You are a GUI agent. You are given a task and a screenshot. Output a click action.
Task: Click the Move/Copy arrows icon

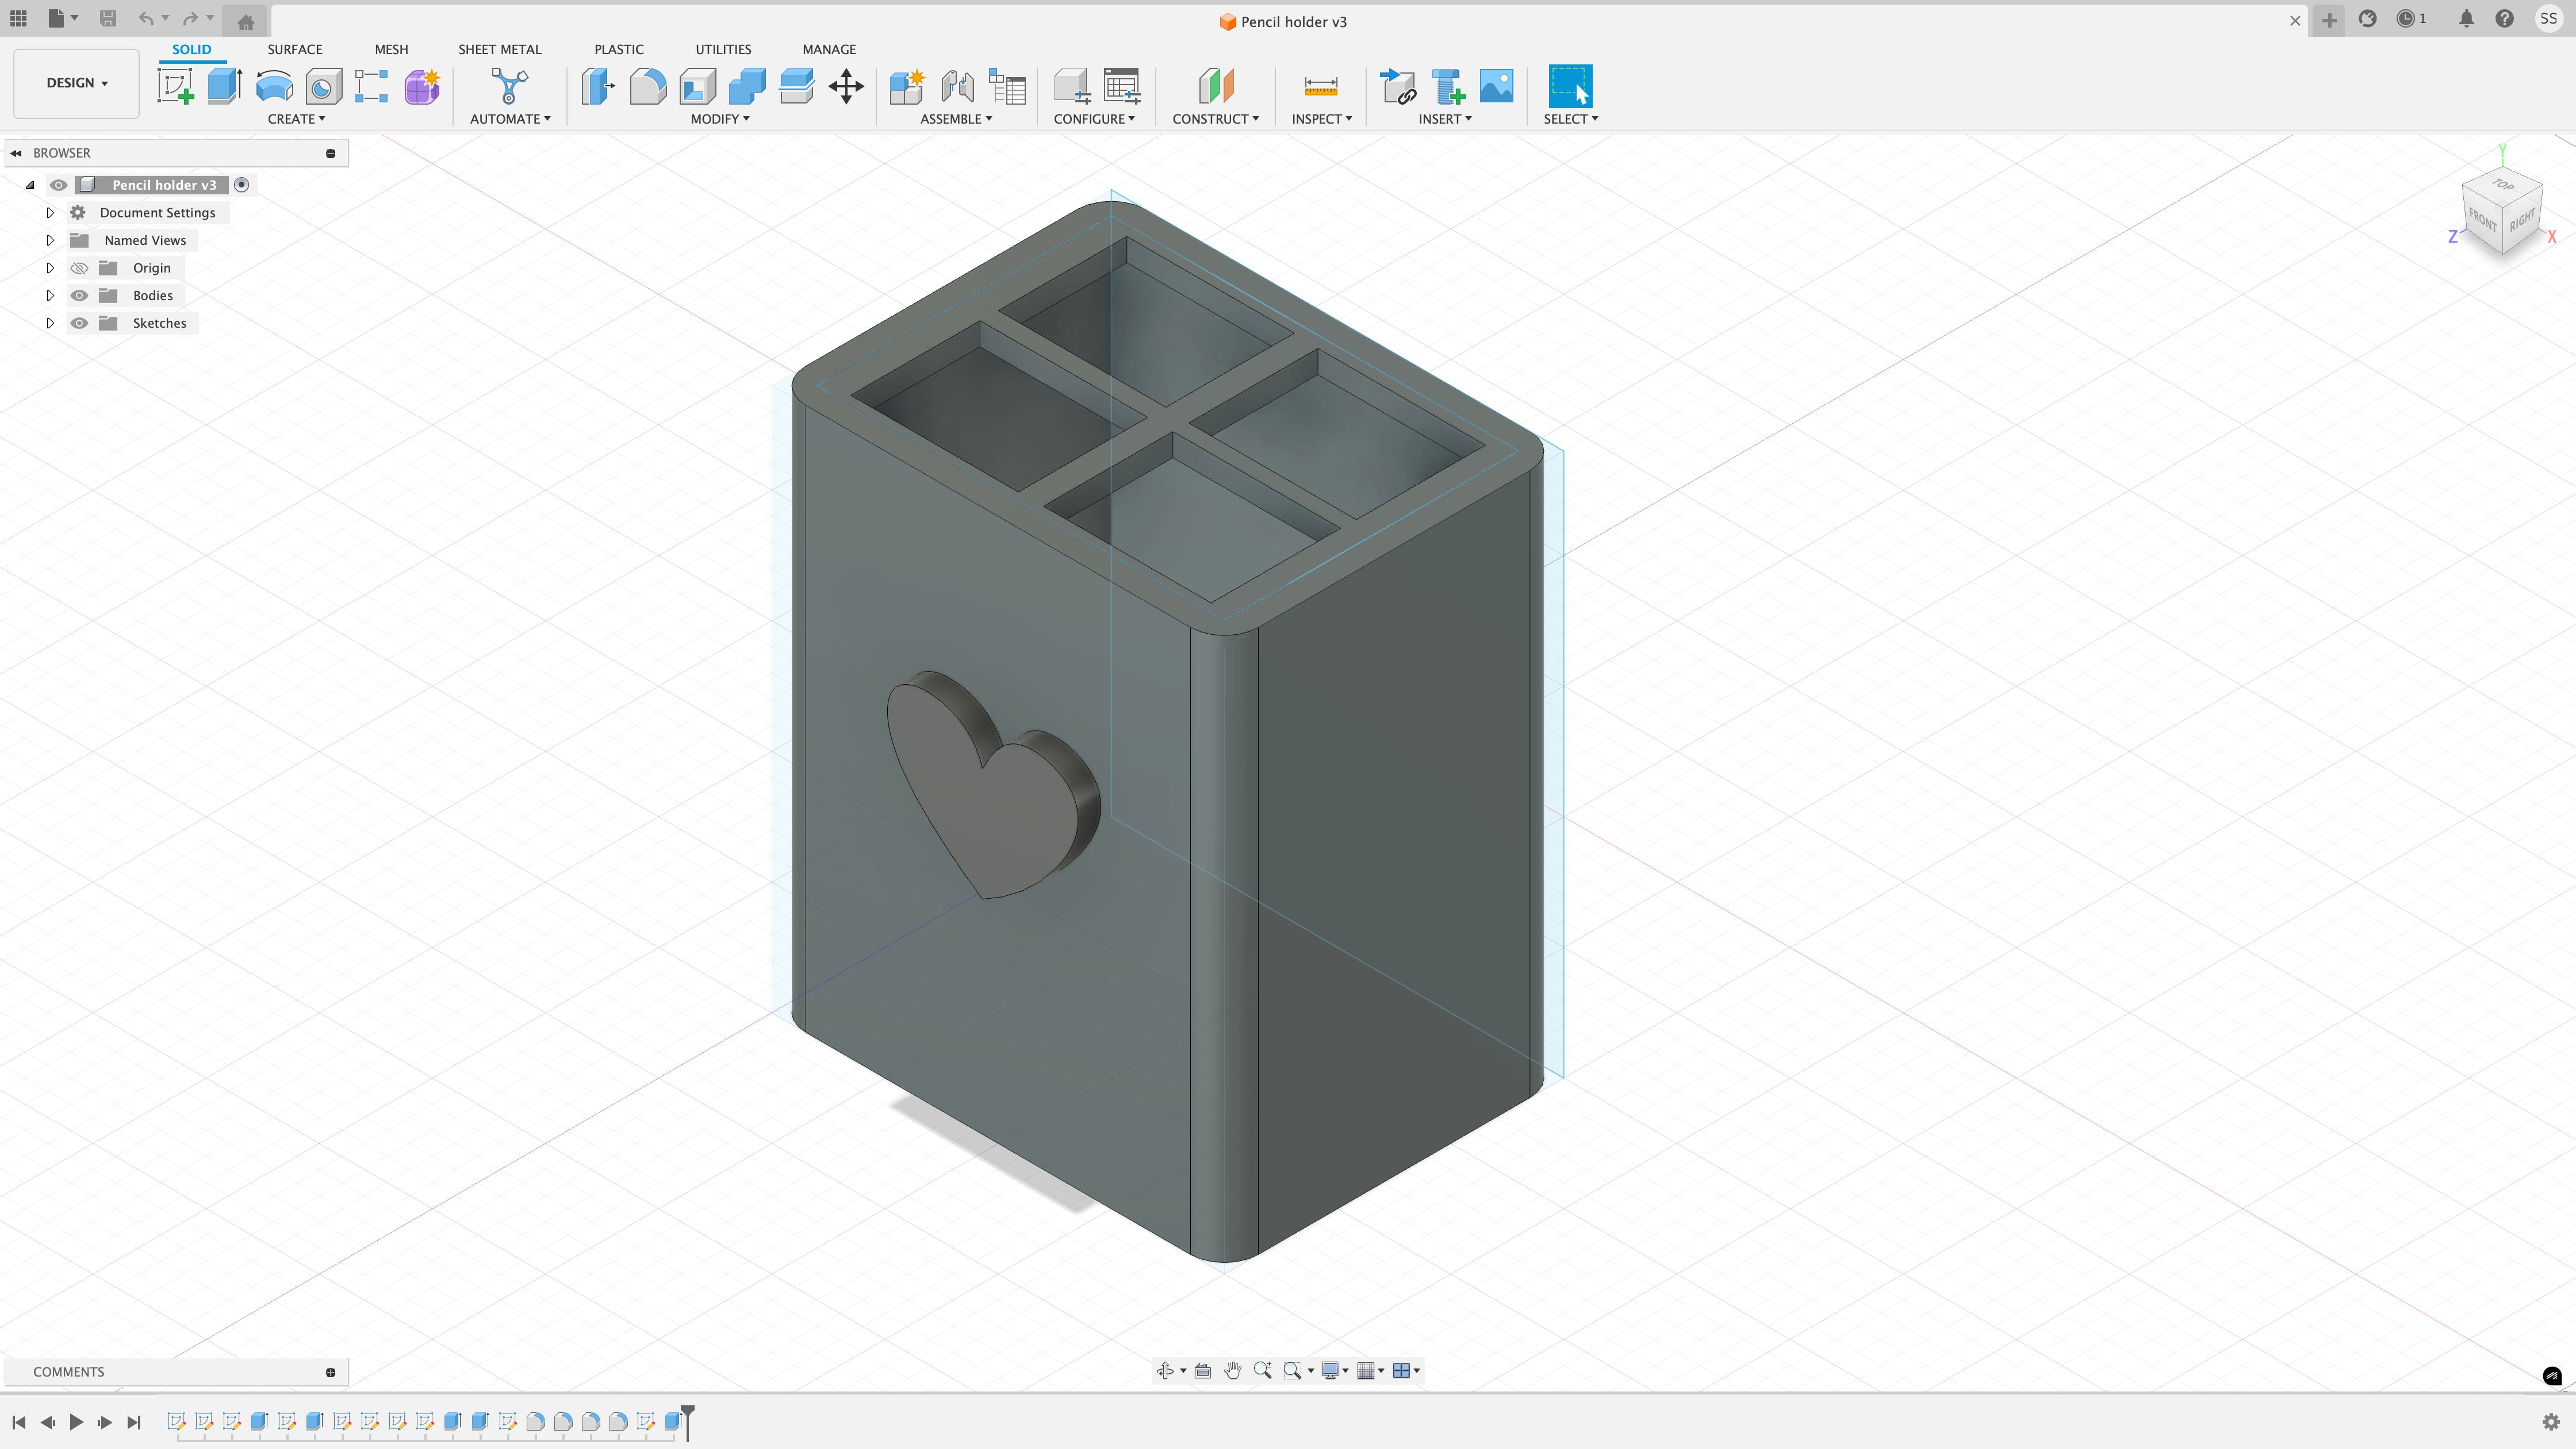pos(846,86)
